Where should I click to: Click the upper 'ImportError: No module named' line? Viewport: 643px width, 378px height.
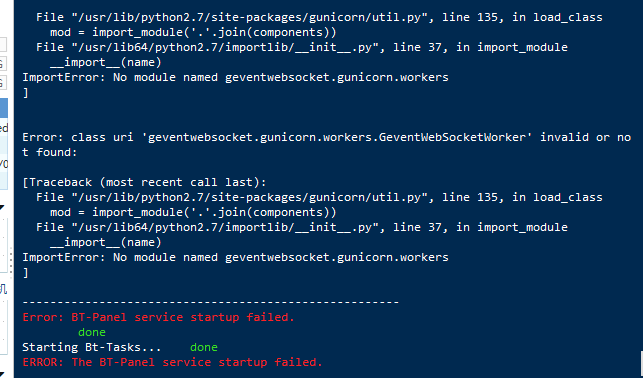click(235, 77)
